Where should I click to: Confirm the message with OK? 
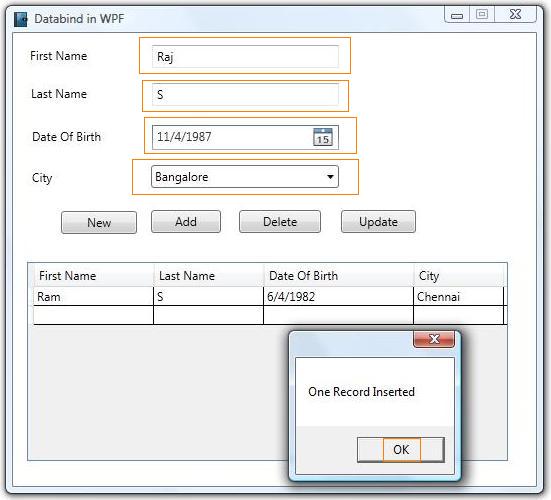point(401,450)
